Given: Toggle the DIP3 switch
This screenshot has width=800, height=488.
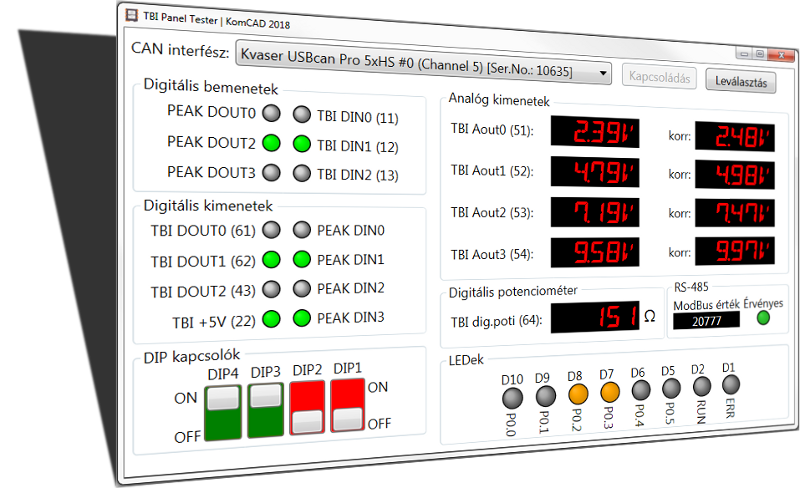Looking at the screenshot, I should click(265, 408).
